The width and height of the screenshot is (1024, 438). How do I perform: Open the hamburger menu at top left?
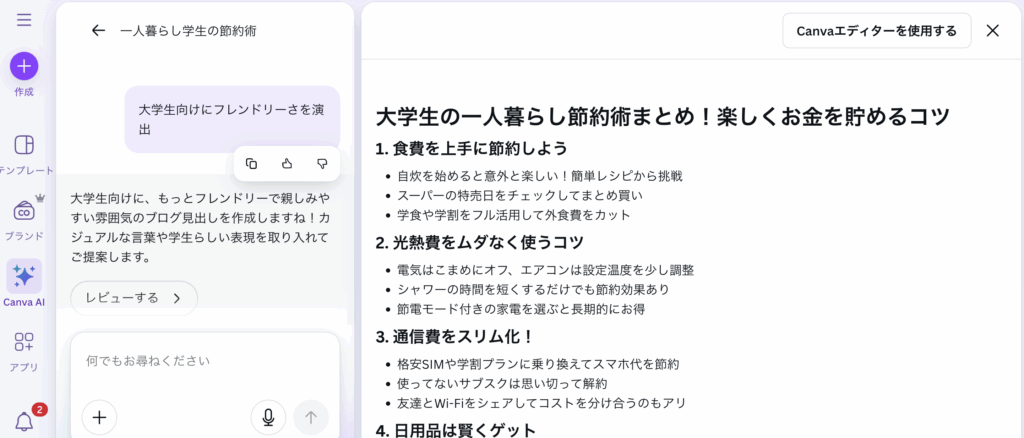pyautogui.click(x=24, y=20)
